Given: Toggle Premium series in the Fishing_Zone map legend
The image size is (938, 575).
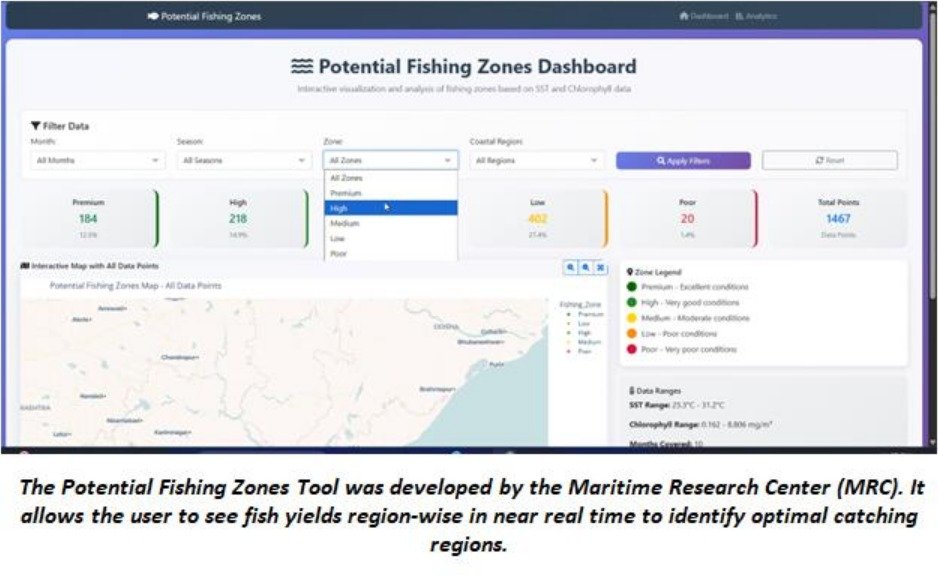Looking at the screenshot, I should 584,314.
